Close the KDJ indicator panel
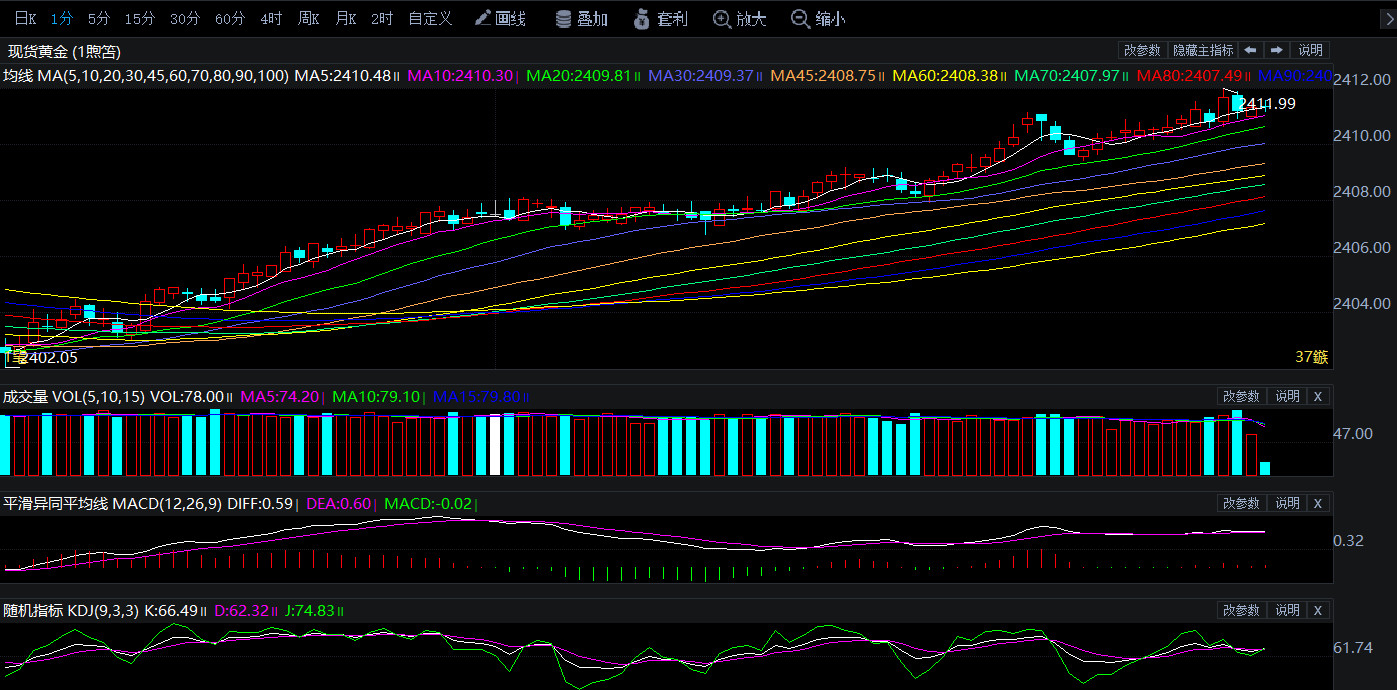 pos(1318,610)
